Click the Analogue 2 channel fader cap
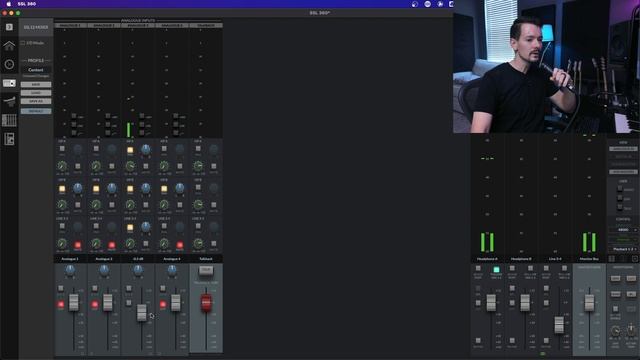This screenshot has height=360, width=640. pos(107,302)
